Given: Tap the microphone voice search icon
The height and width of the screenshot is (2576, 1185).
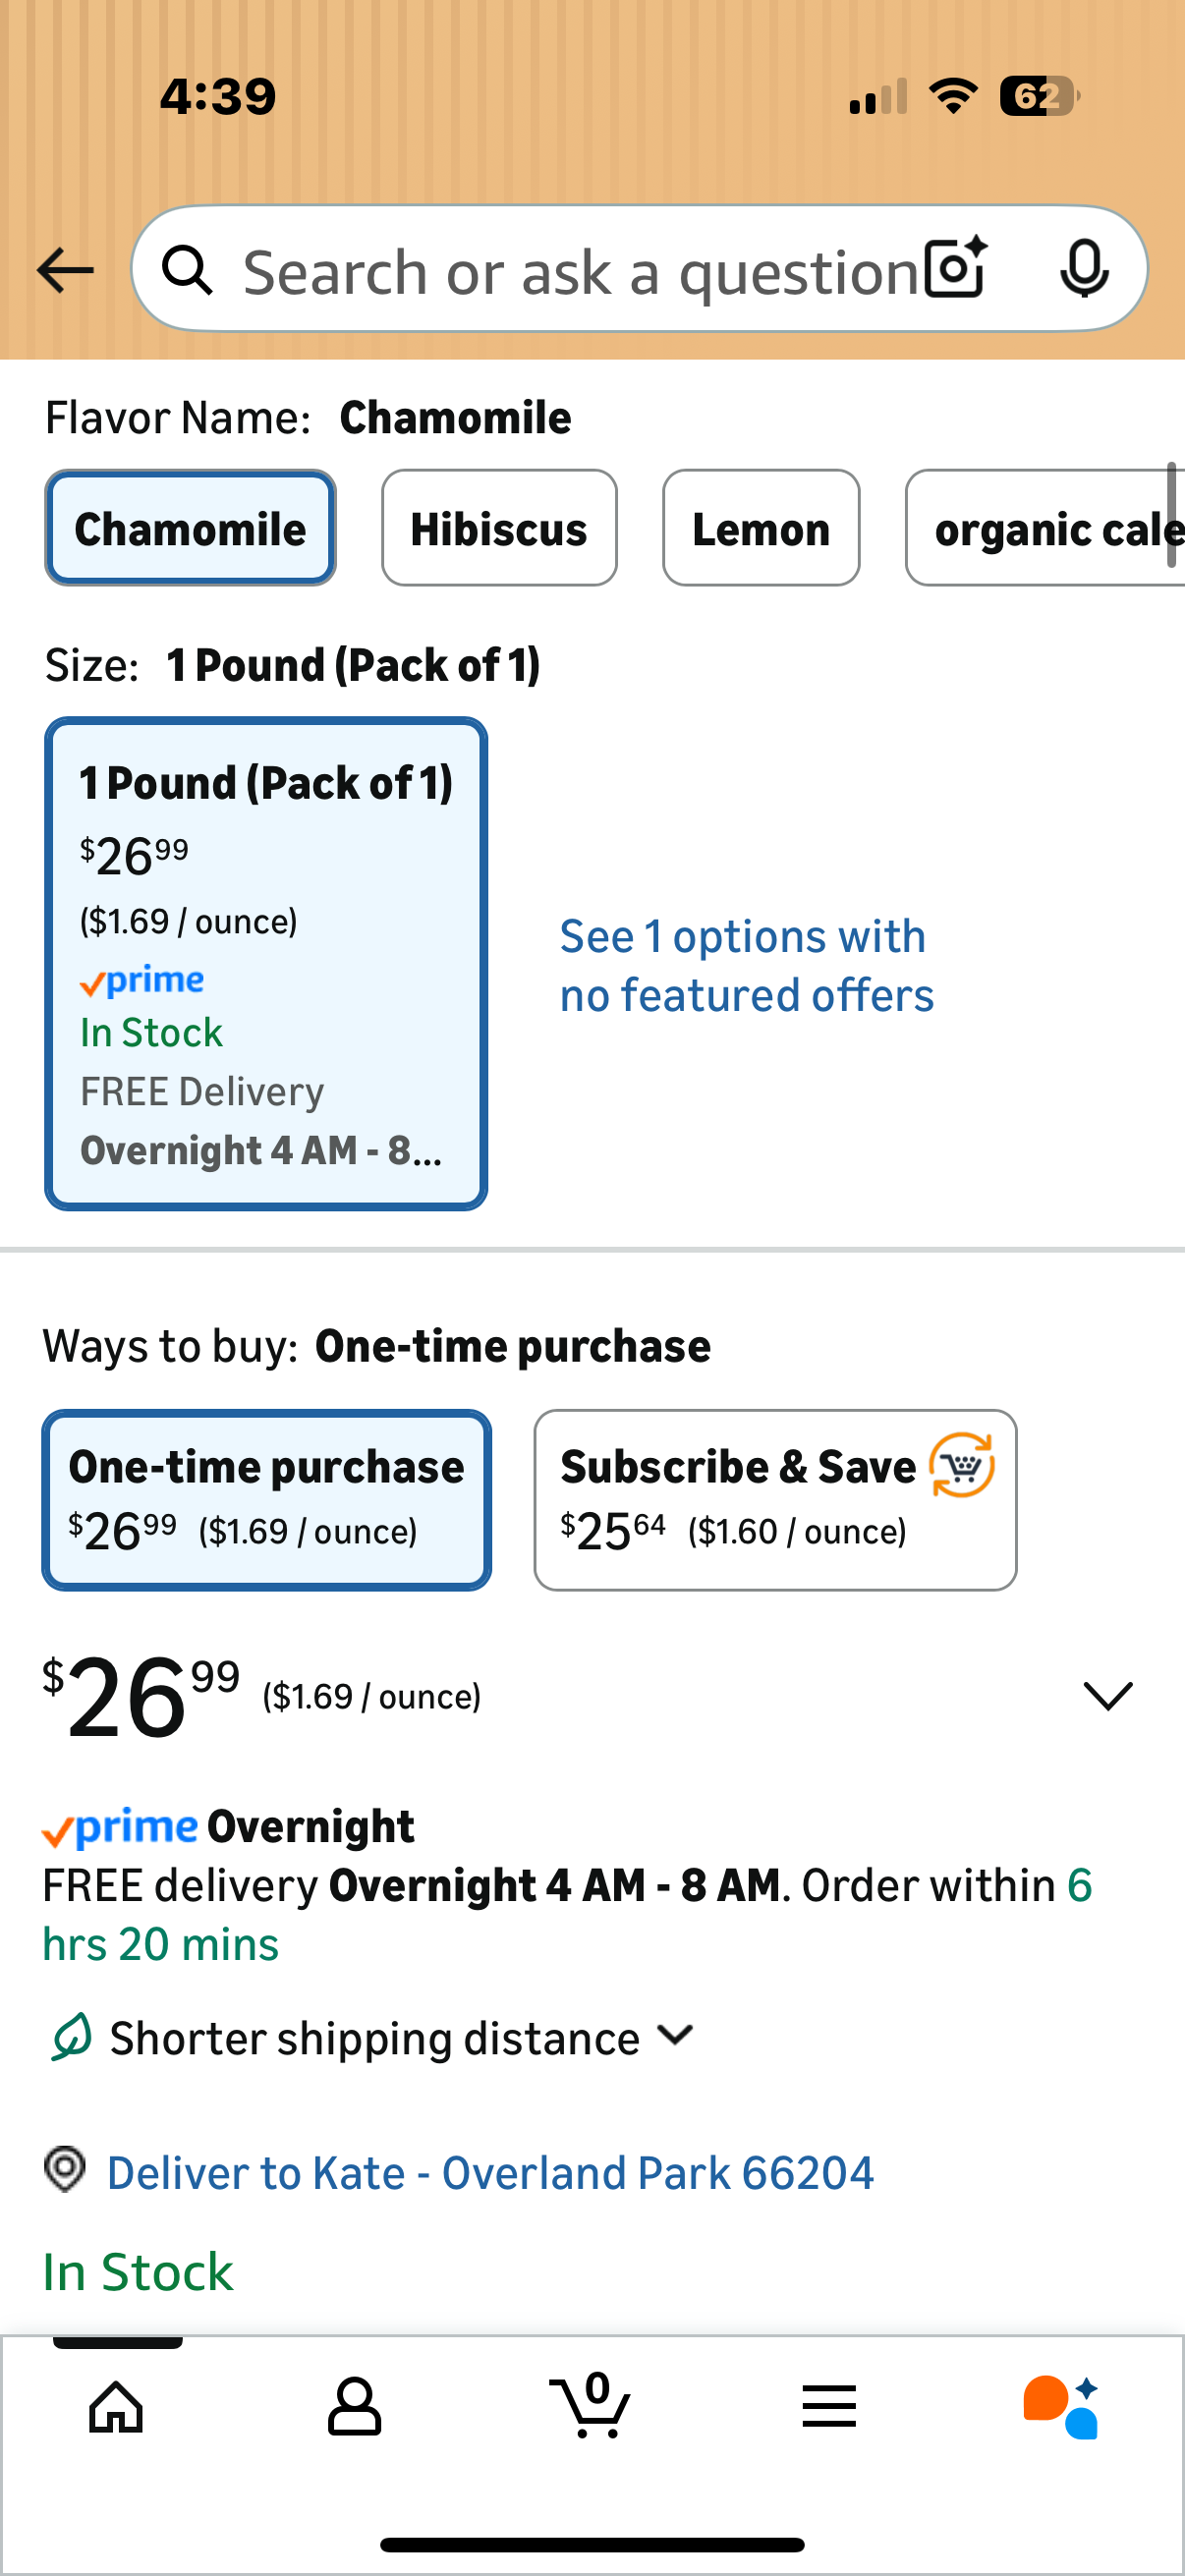Looking at the screenshot, I should tap(1084, 268).
